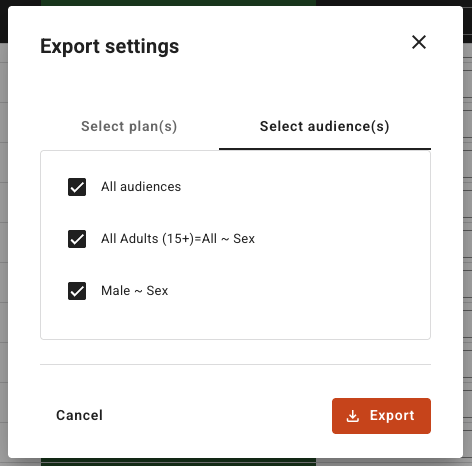The width and height of the screenshot is (472, 466).
Task: Switch to the Select plan(s) tab
Action: (129, 126)
